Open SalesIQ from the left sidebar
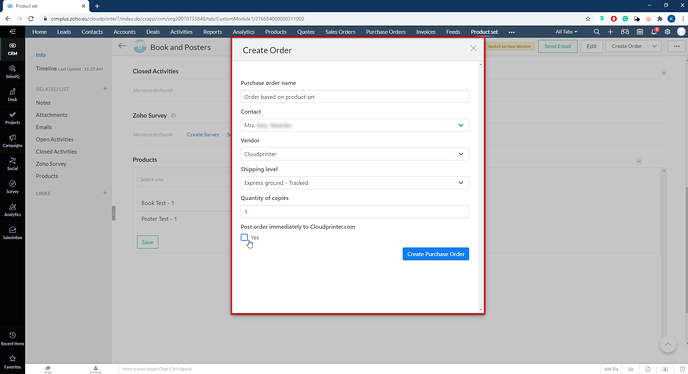Screen dimensions: 688x374 (12, 72)
